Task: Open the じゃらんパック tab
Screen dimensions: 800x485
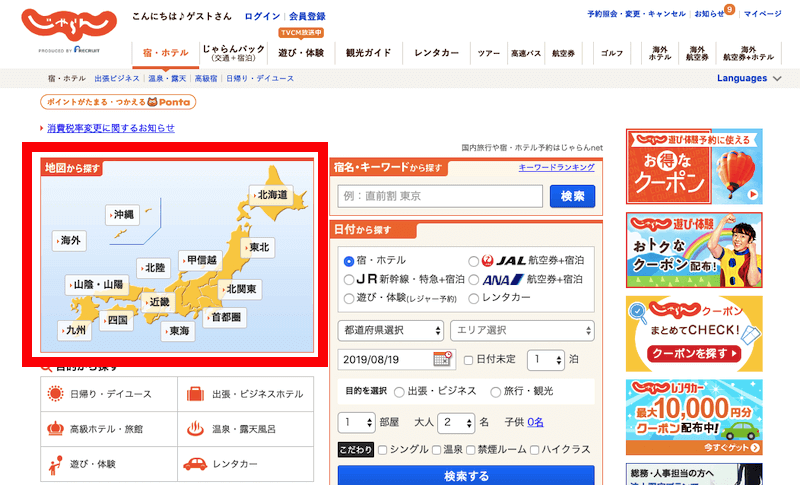Action: coord(234,53)
